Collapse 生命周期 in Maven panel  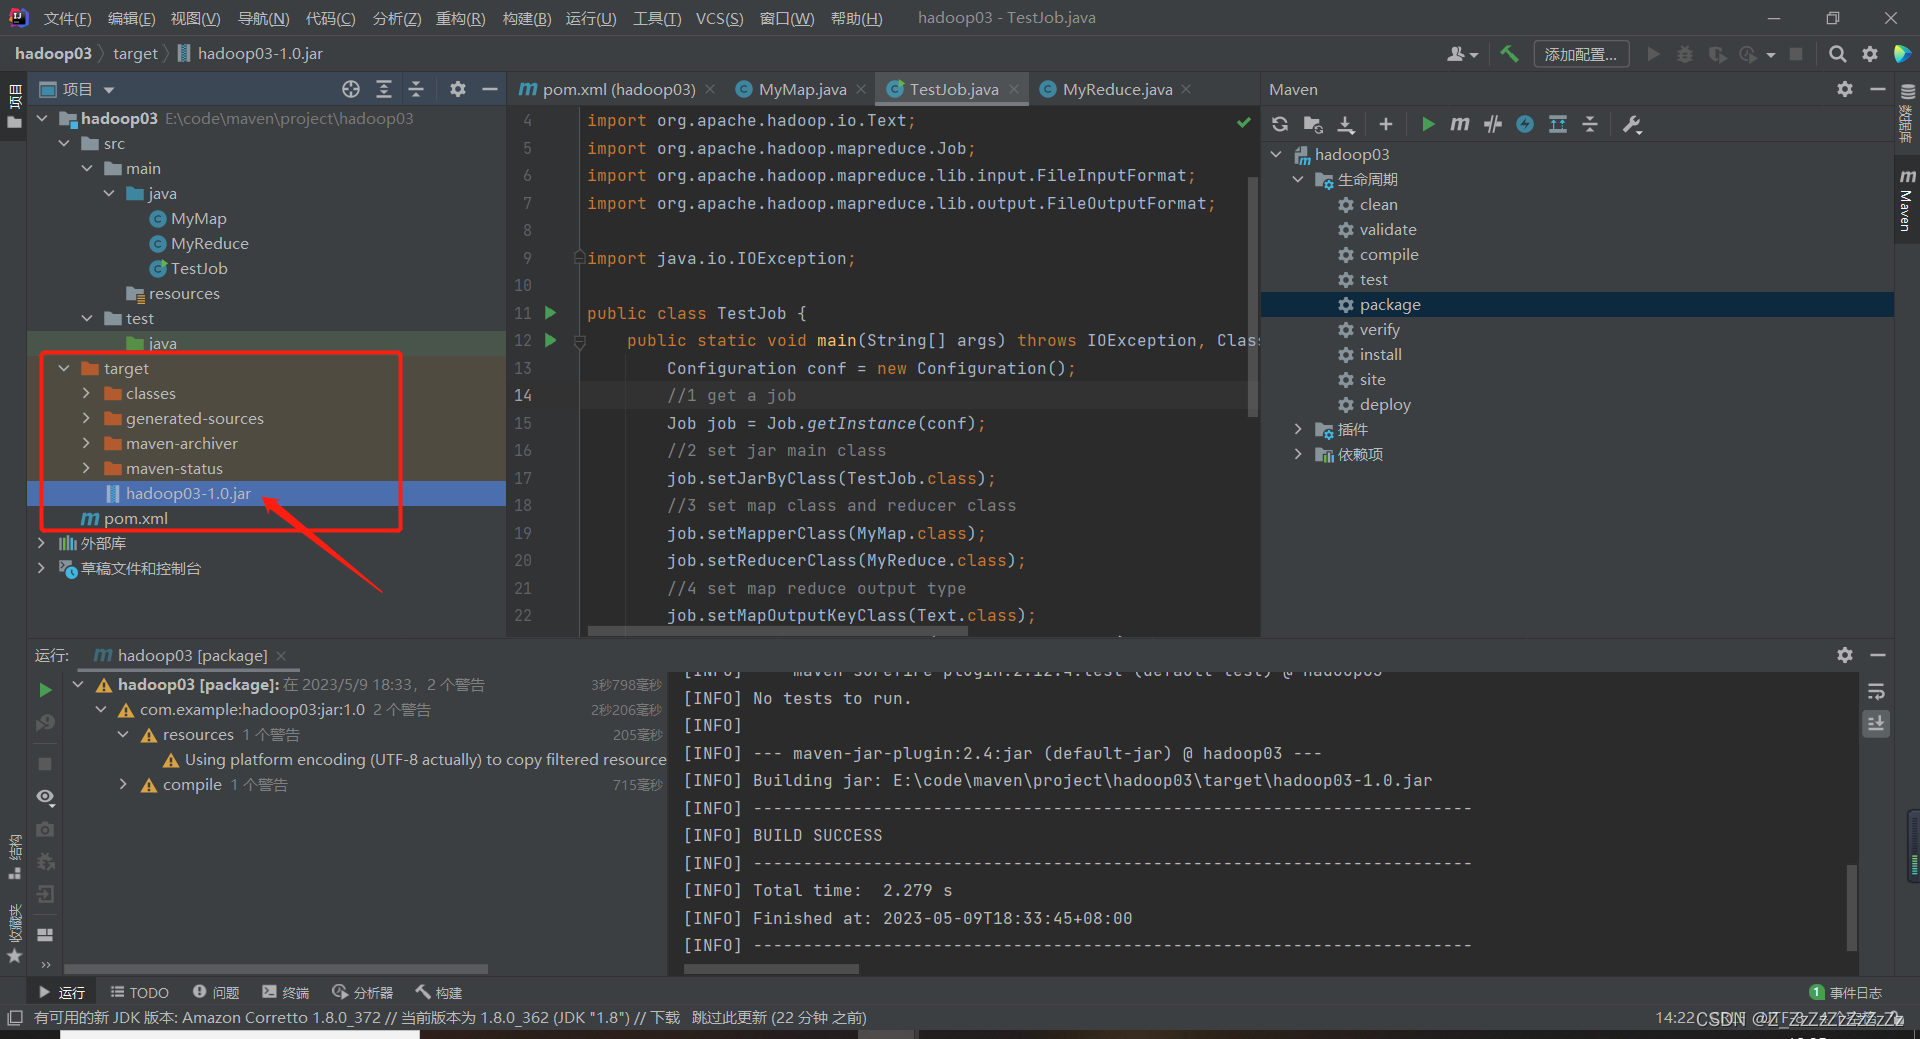pyautogui.click(x=1298, y=179)
